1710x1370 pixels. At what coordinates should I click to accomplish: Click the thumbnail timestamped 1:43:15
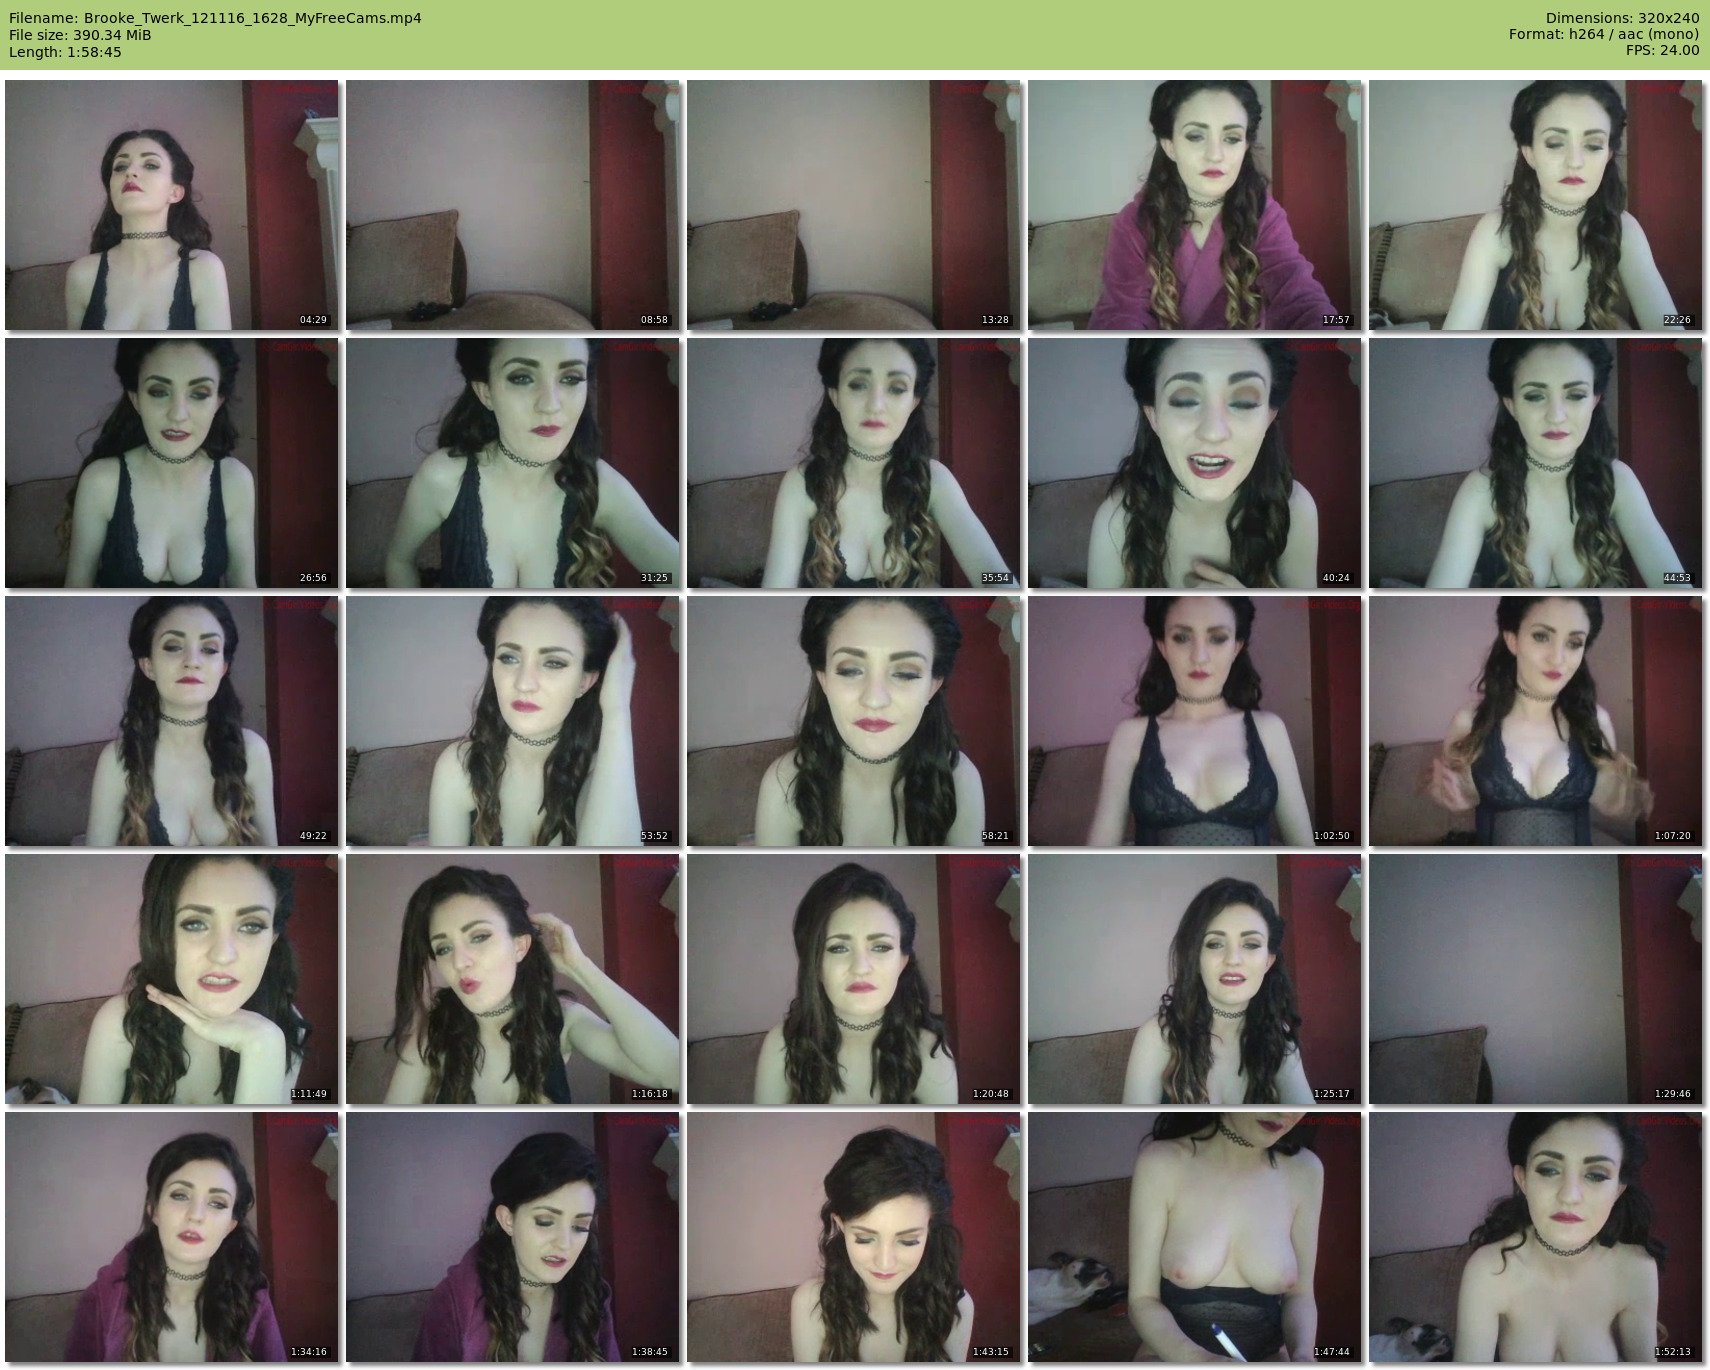pyautogui.click(x=854, y=1237)
